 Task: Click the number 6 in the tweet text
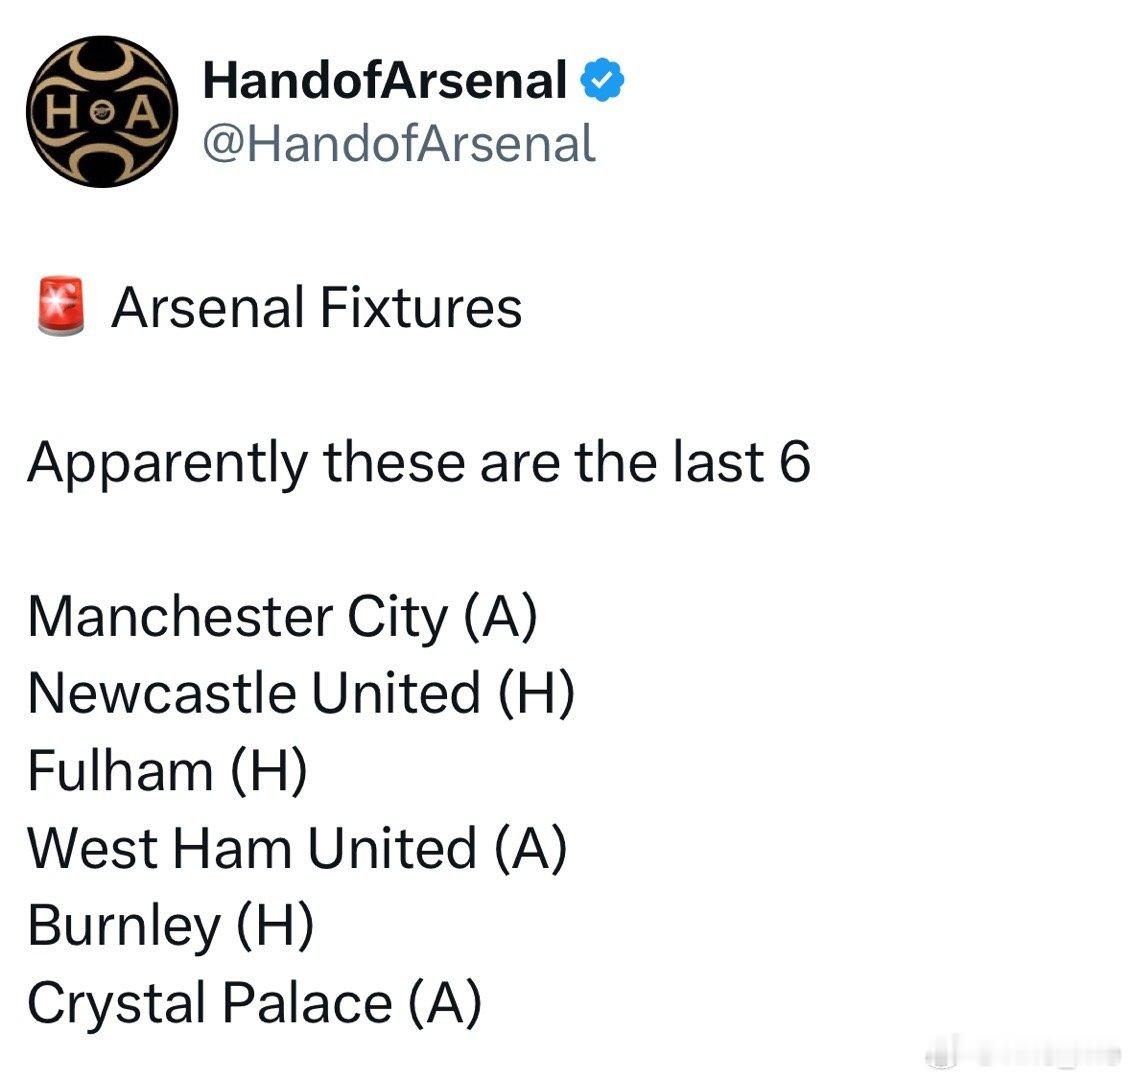[795, 462]
